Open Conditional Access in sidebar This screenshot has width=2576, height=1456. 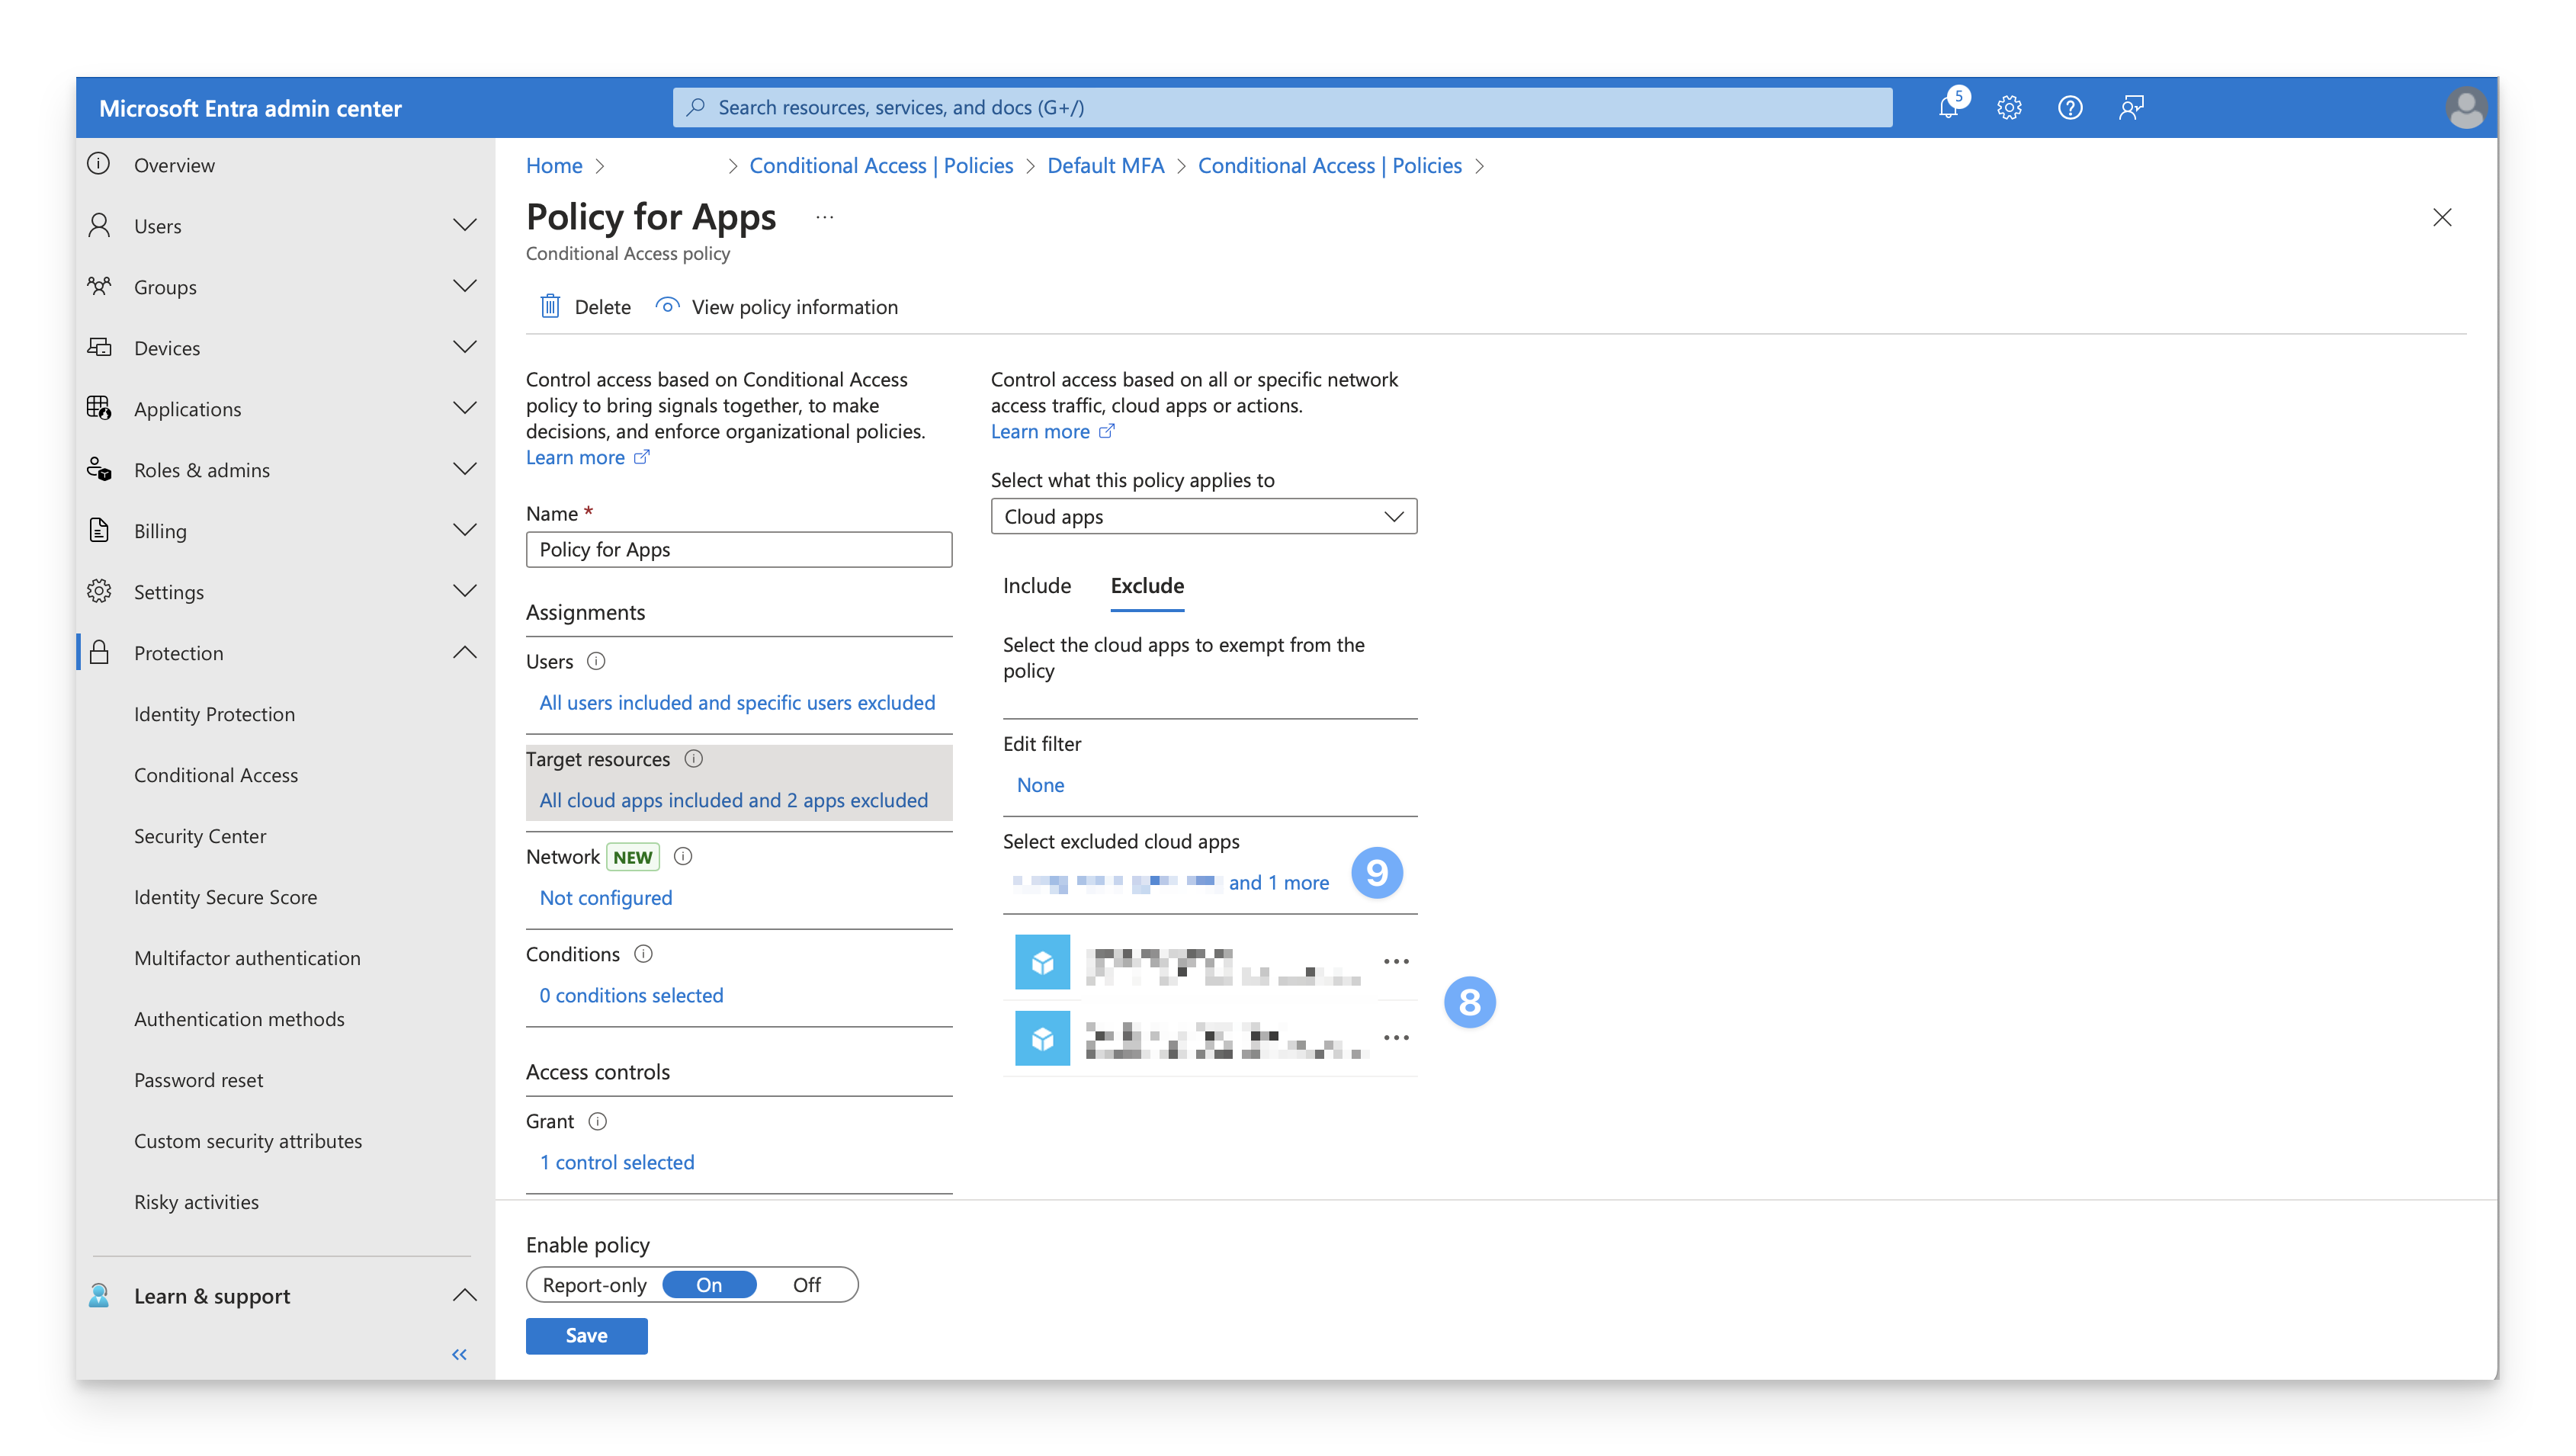216,775
